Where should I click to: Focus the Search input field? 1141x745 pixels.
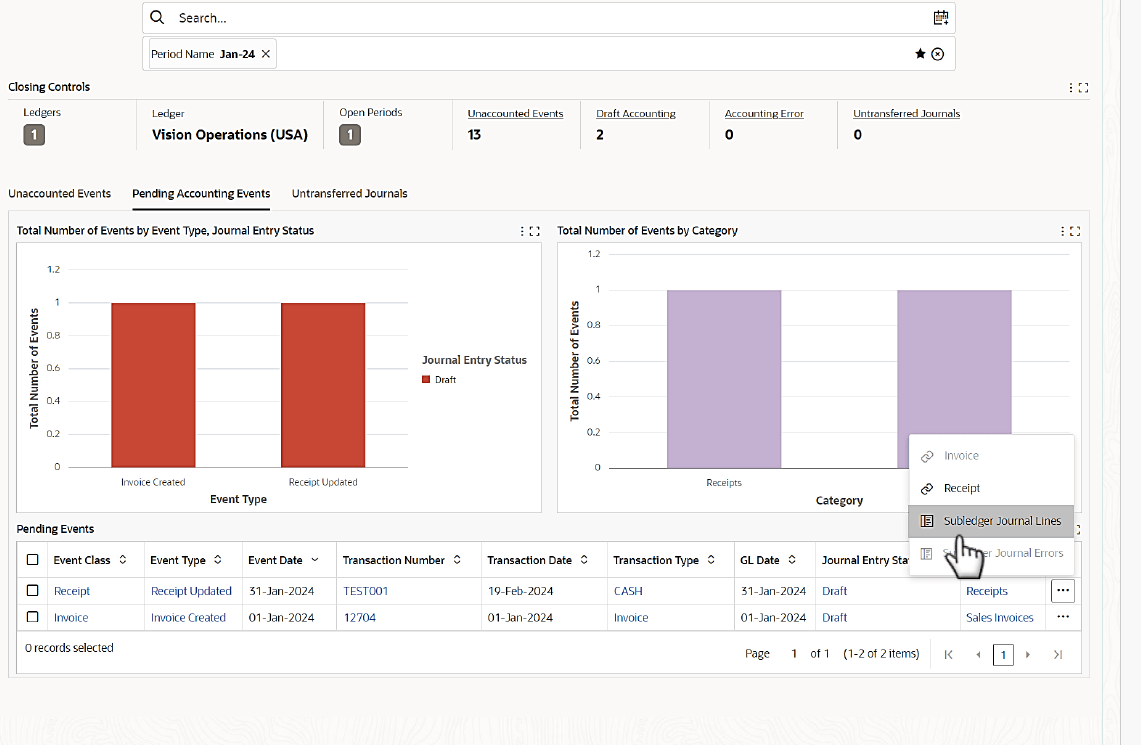pos(549,17)
